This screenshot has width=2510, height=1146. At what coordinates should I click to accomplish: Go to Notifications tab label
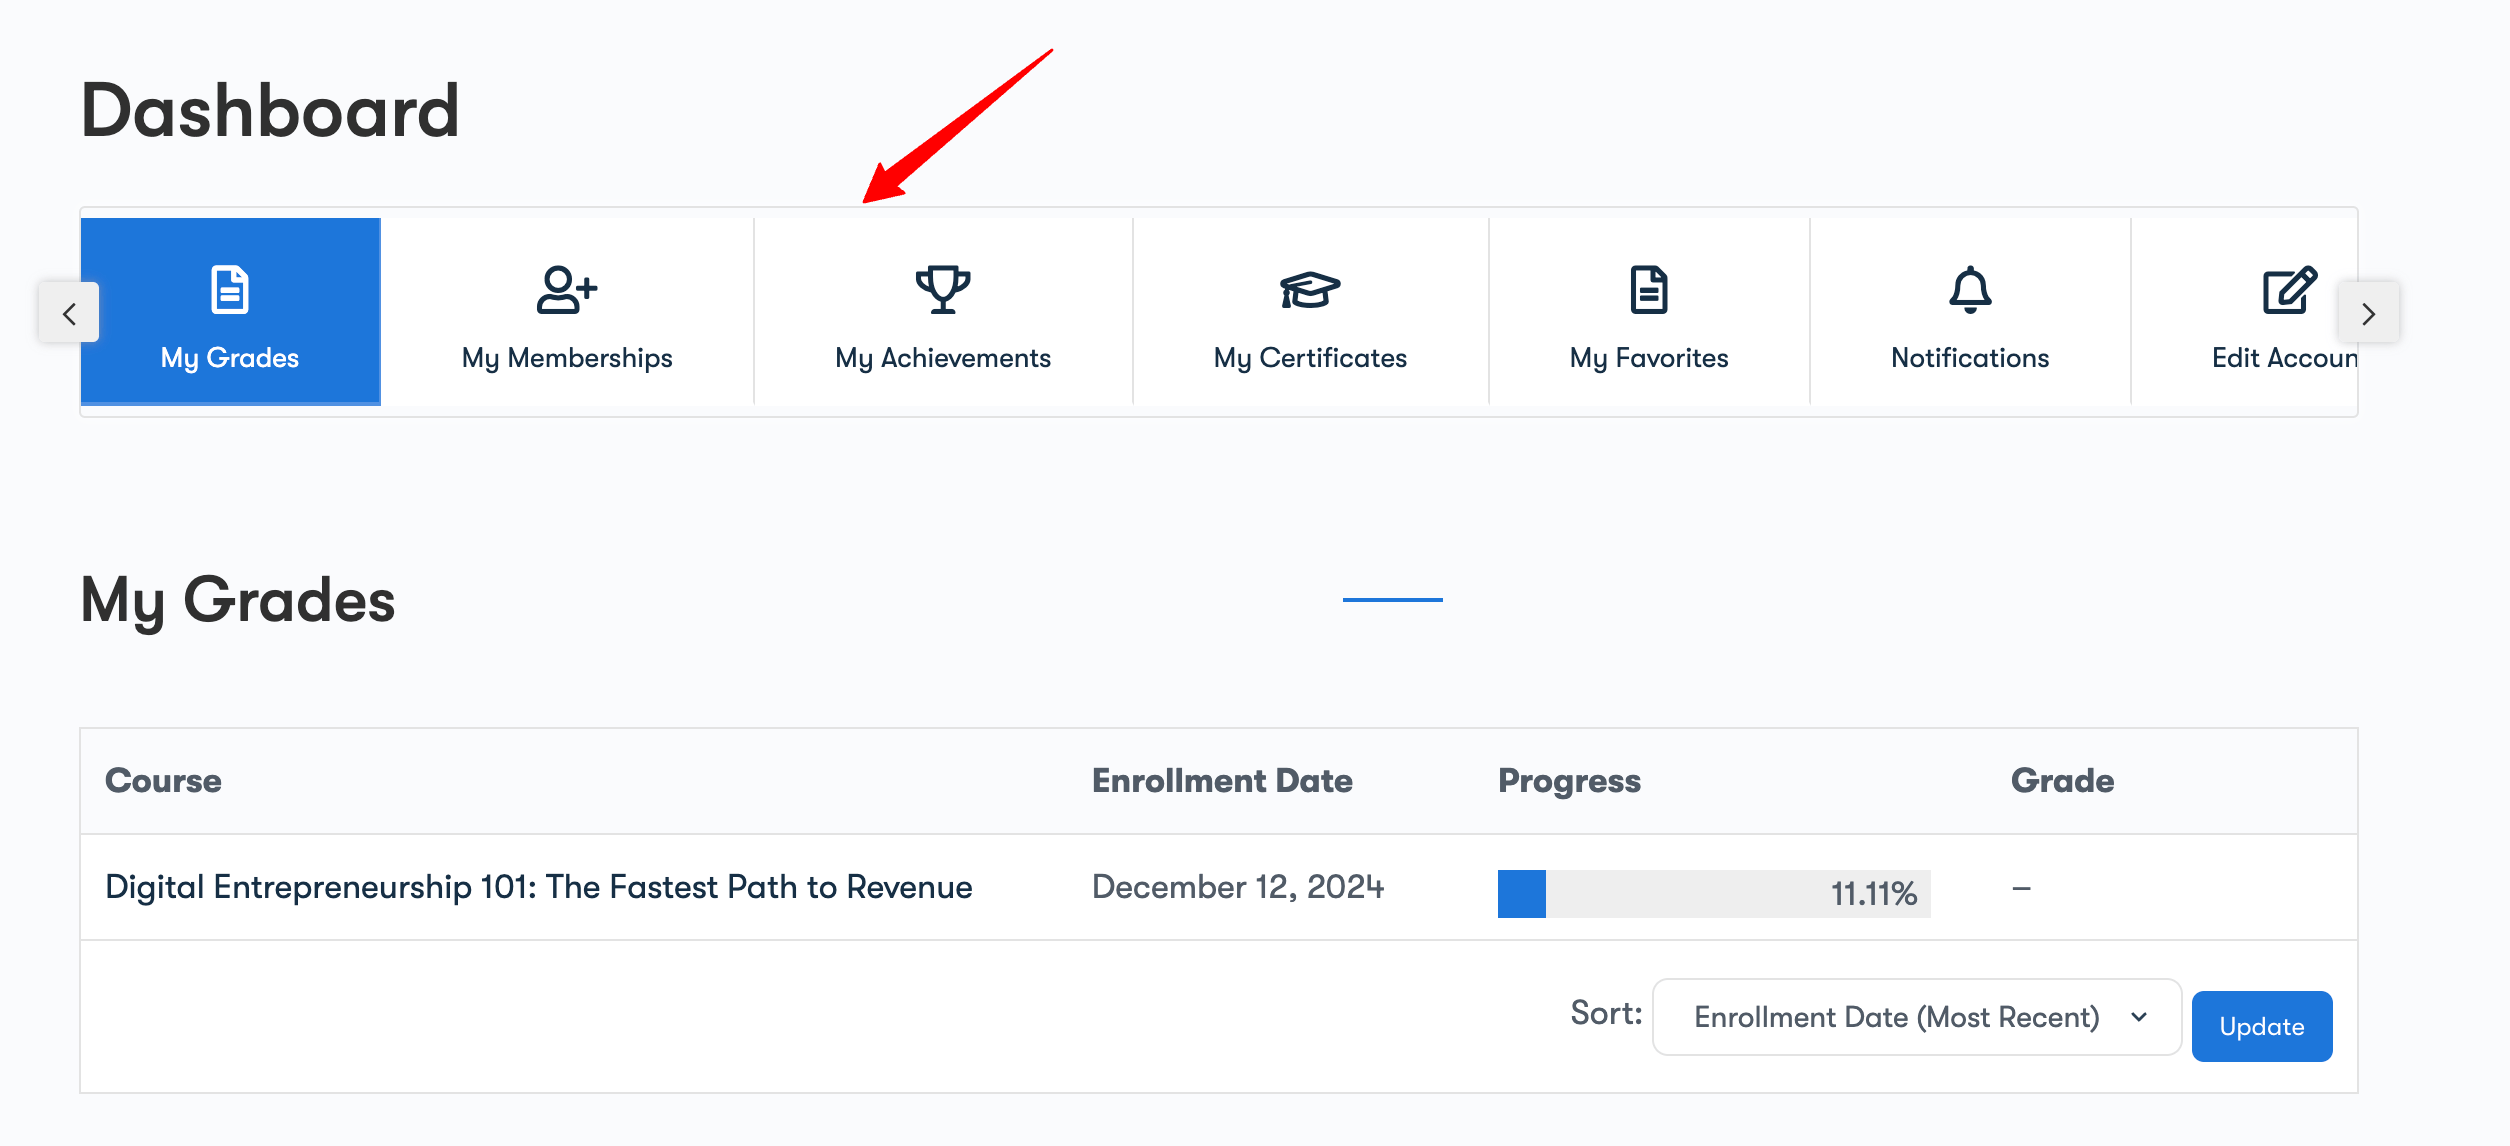tap(1970, 358)
